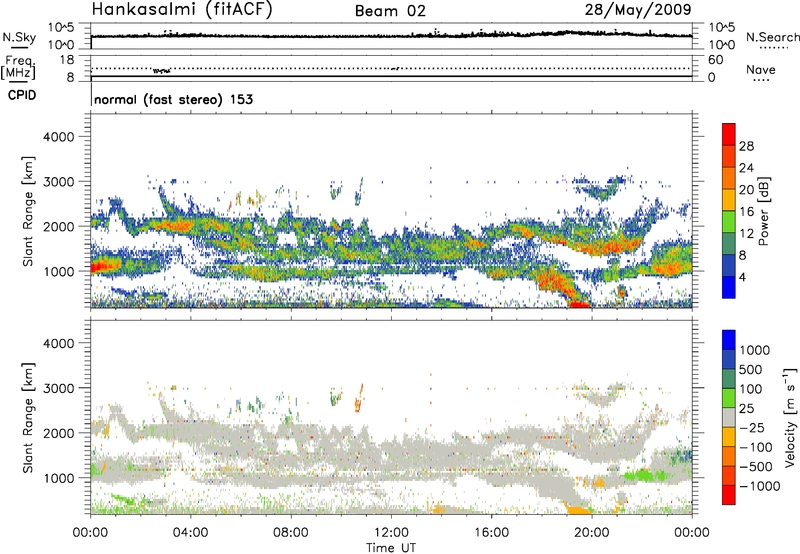Select the N.Sky axis label
Image resolution: width=800 pixels, height=554 pixels.
[19, 38]
